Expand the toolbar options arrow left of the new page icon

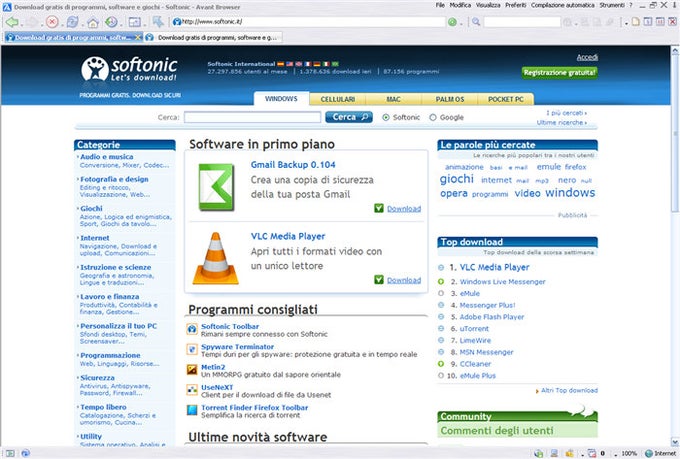point(627,23)
